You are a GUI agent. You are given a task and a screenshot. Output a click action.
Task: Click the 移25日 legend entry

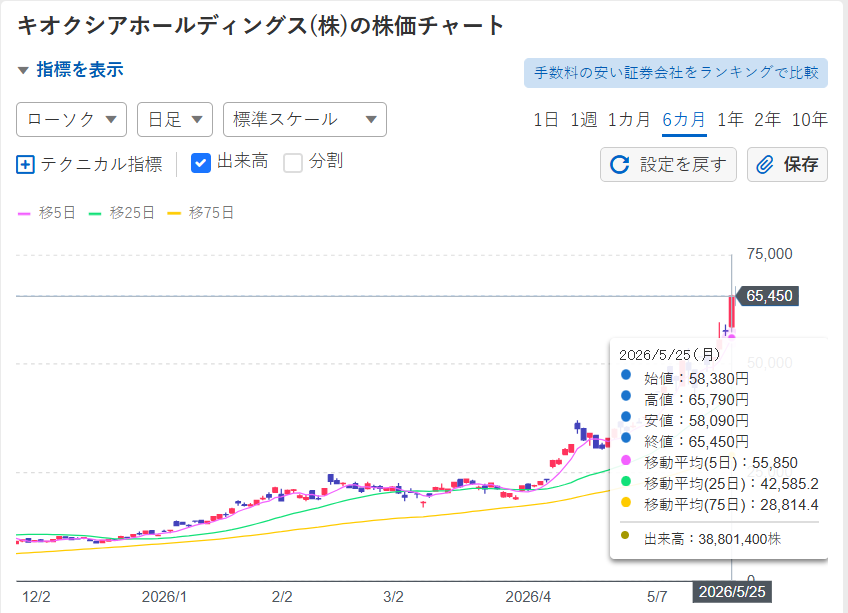pos(122,213)
